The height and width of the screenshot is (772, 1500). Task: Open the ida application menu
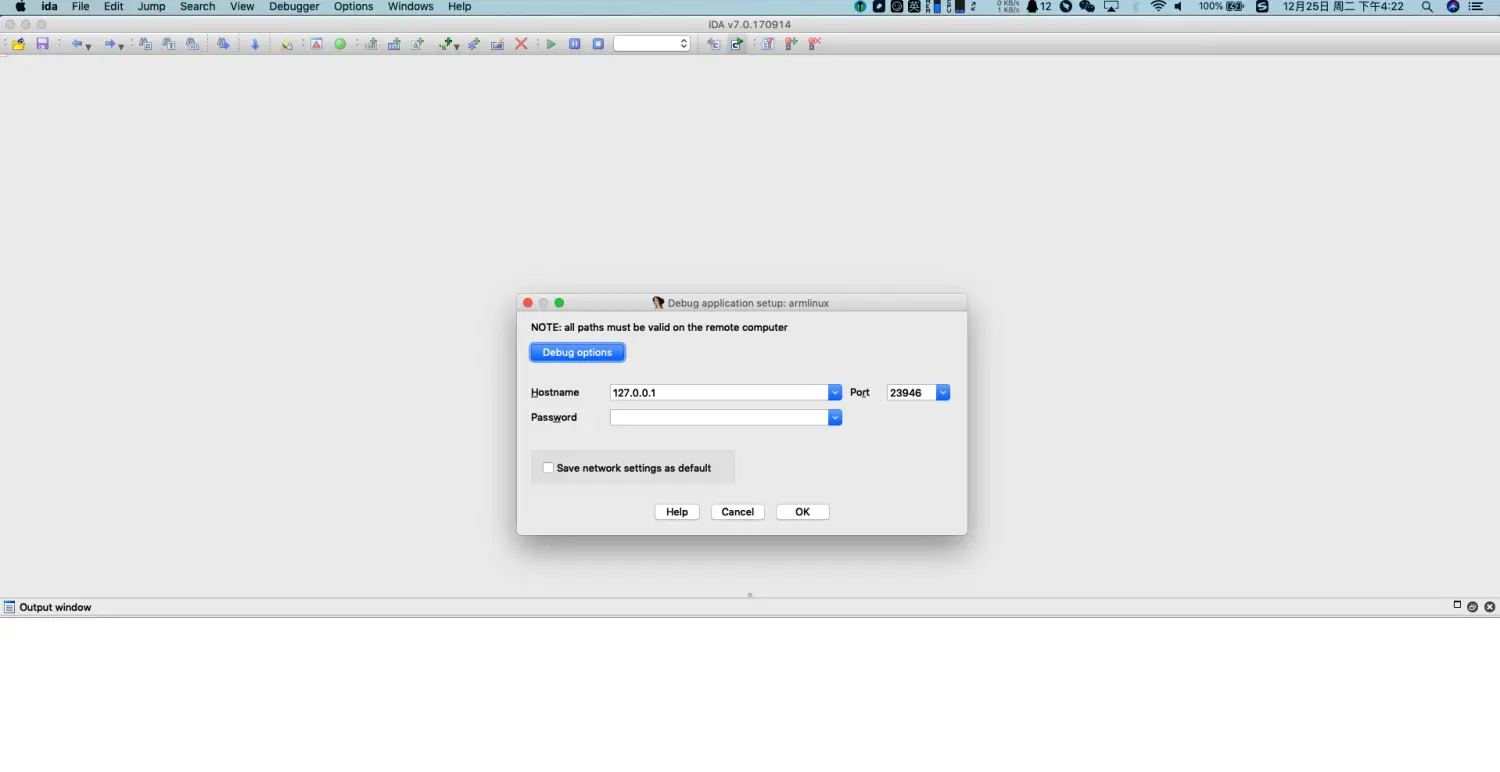click(x=49, y=6)
